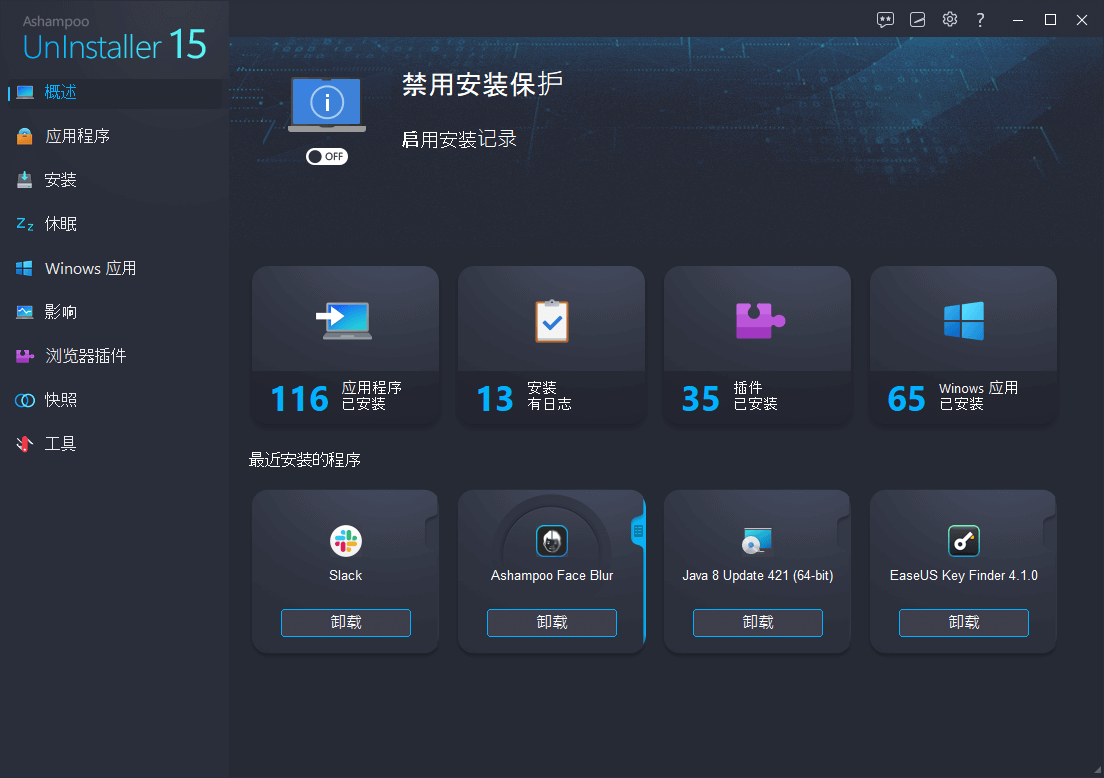This screenshot has height=778, width=1104.
Task: Open the 116 应用程序已安装 tile
Action: coord(346,345)
